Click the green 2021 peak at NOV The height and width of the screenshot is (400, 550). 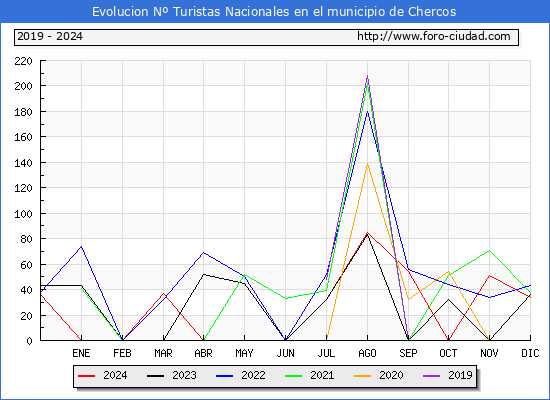click(489, 251)
